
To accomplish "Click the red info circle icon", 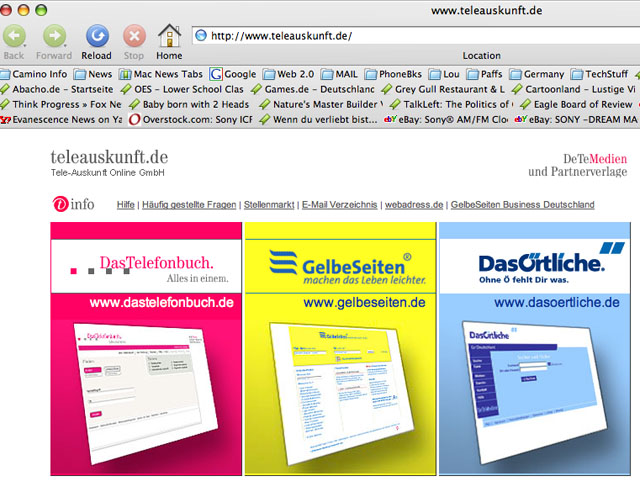I will (x=60, y=204).
